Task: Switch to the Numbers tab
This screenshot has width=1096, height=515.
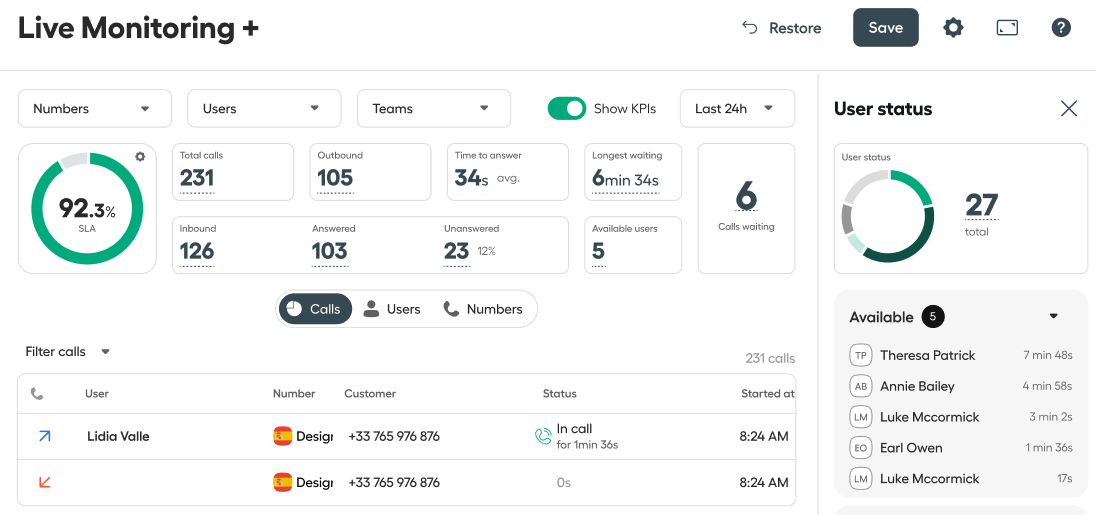Action: pyautogui.click(x=484, y=309)
